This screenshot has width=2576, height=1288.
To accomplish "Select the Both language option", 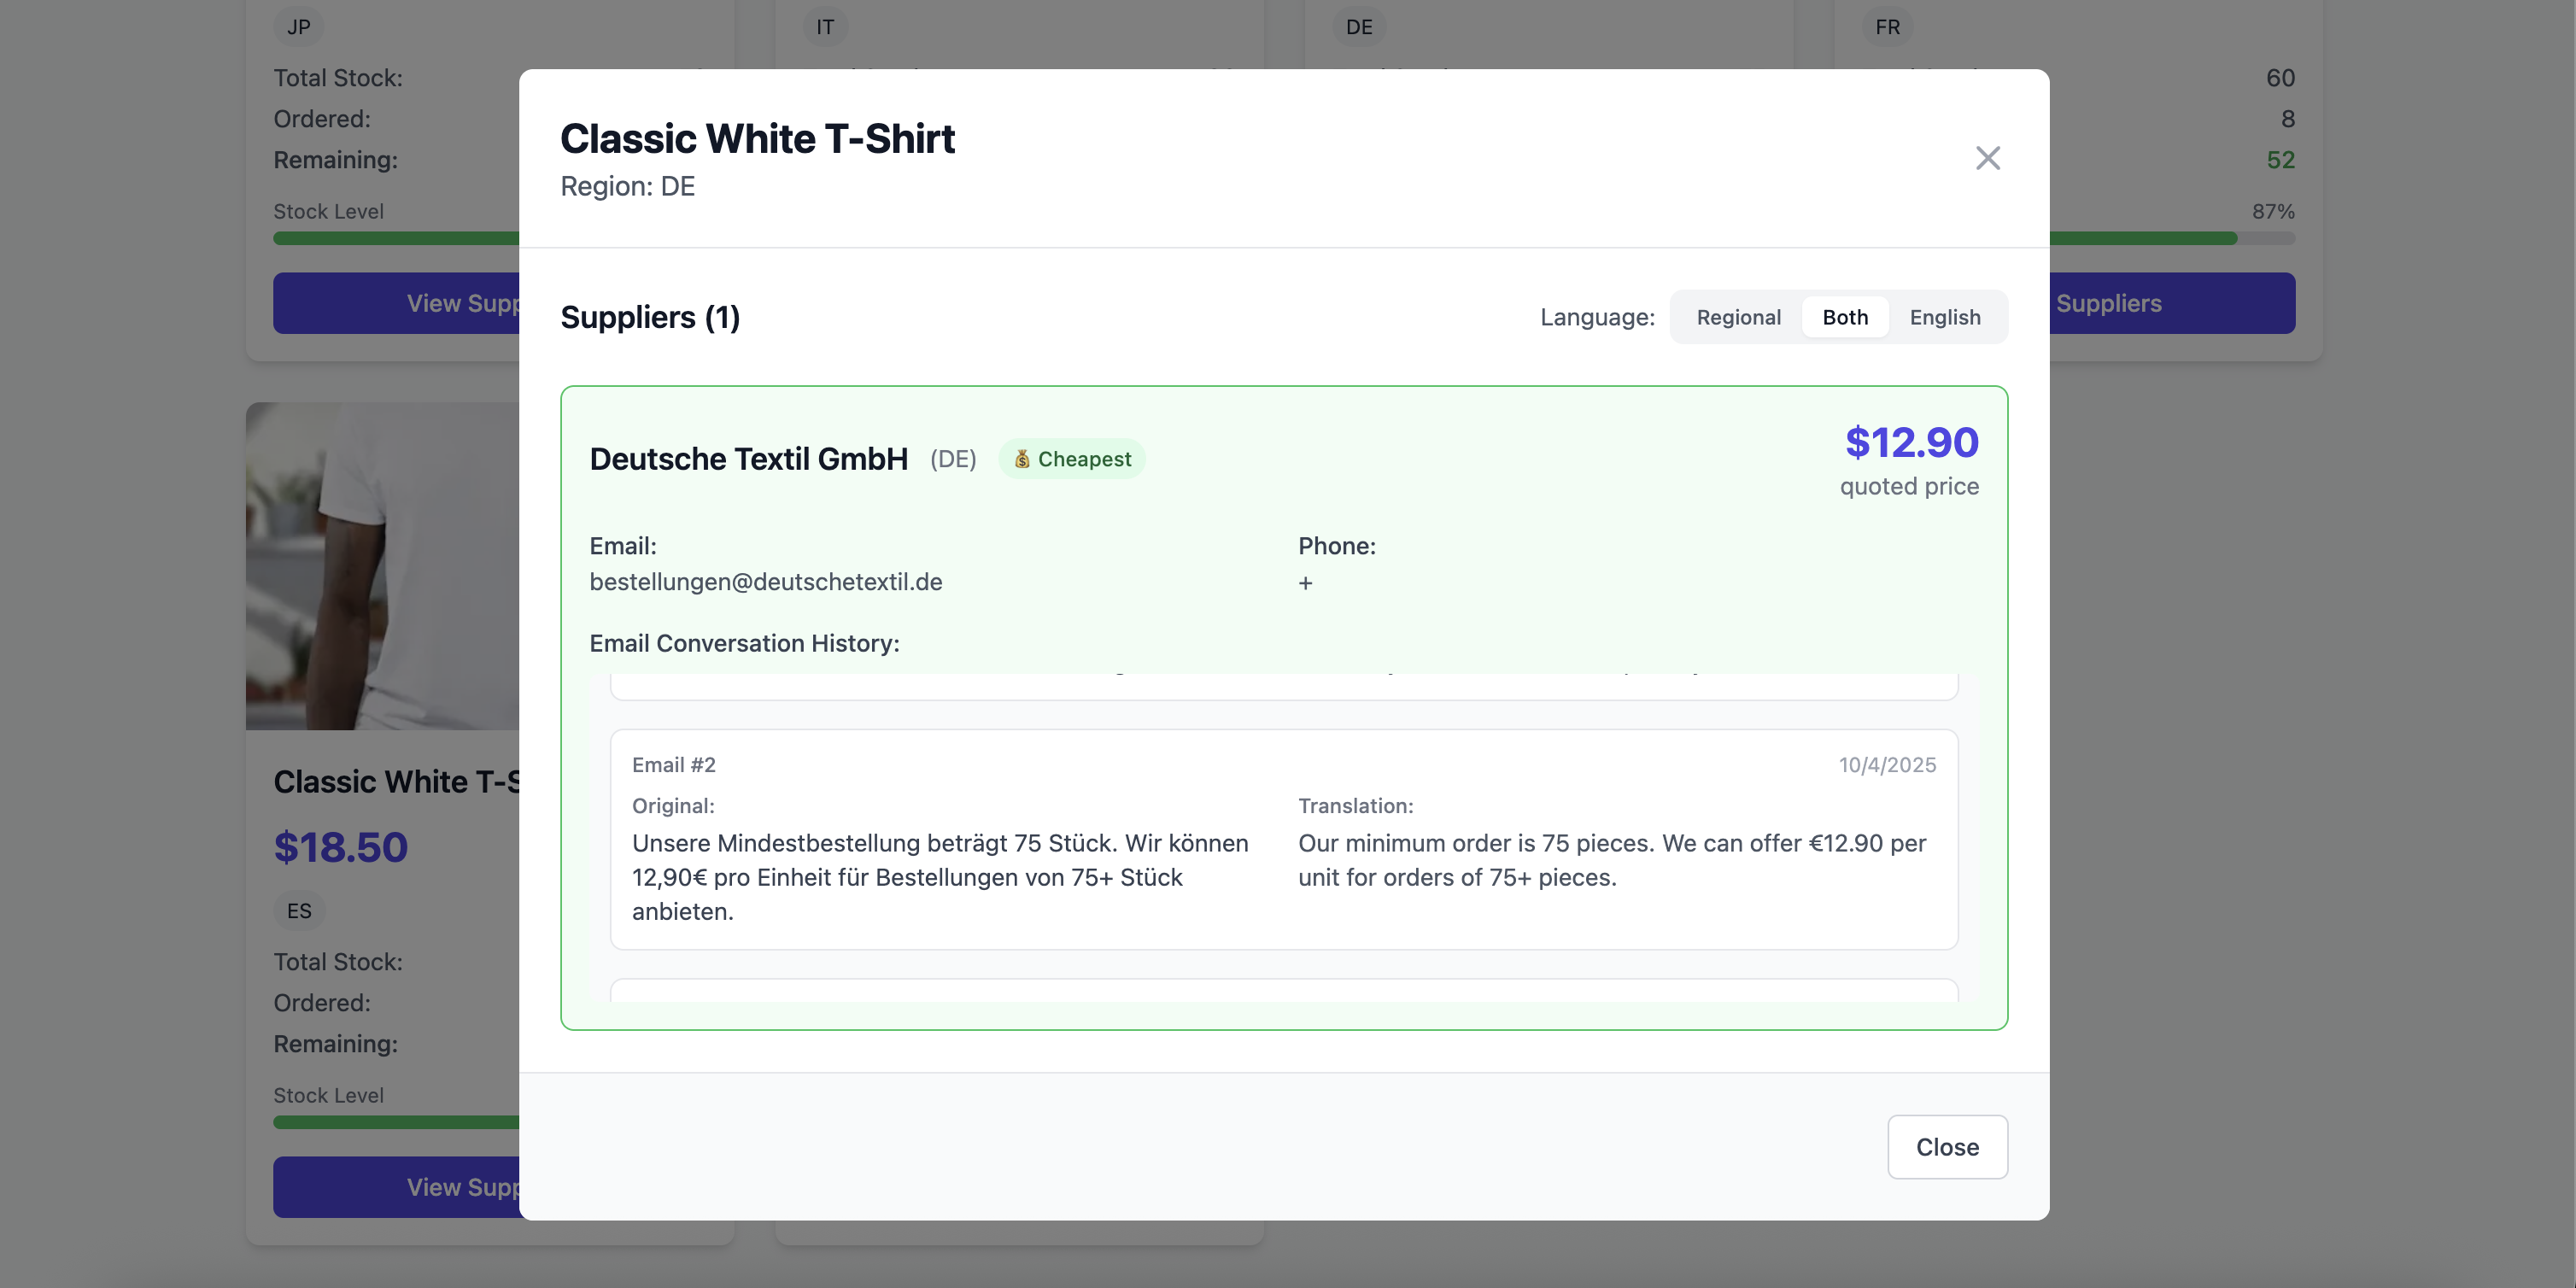I will pyautogui.click(x=1844, y=317).
